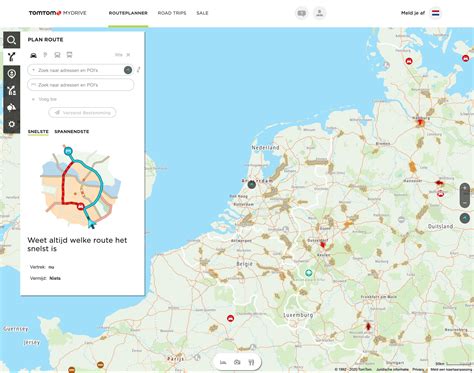Click the traffic jam marker south of Frankfurt
Screen dimensions: 474x373
click(x=368, y=326)
